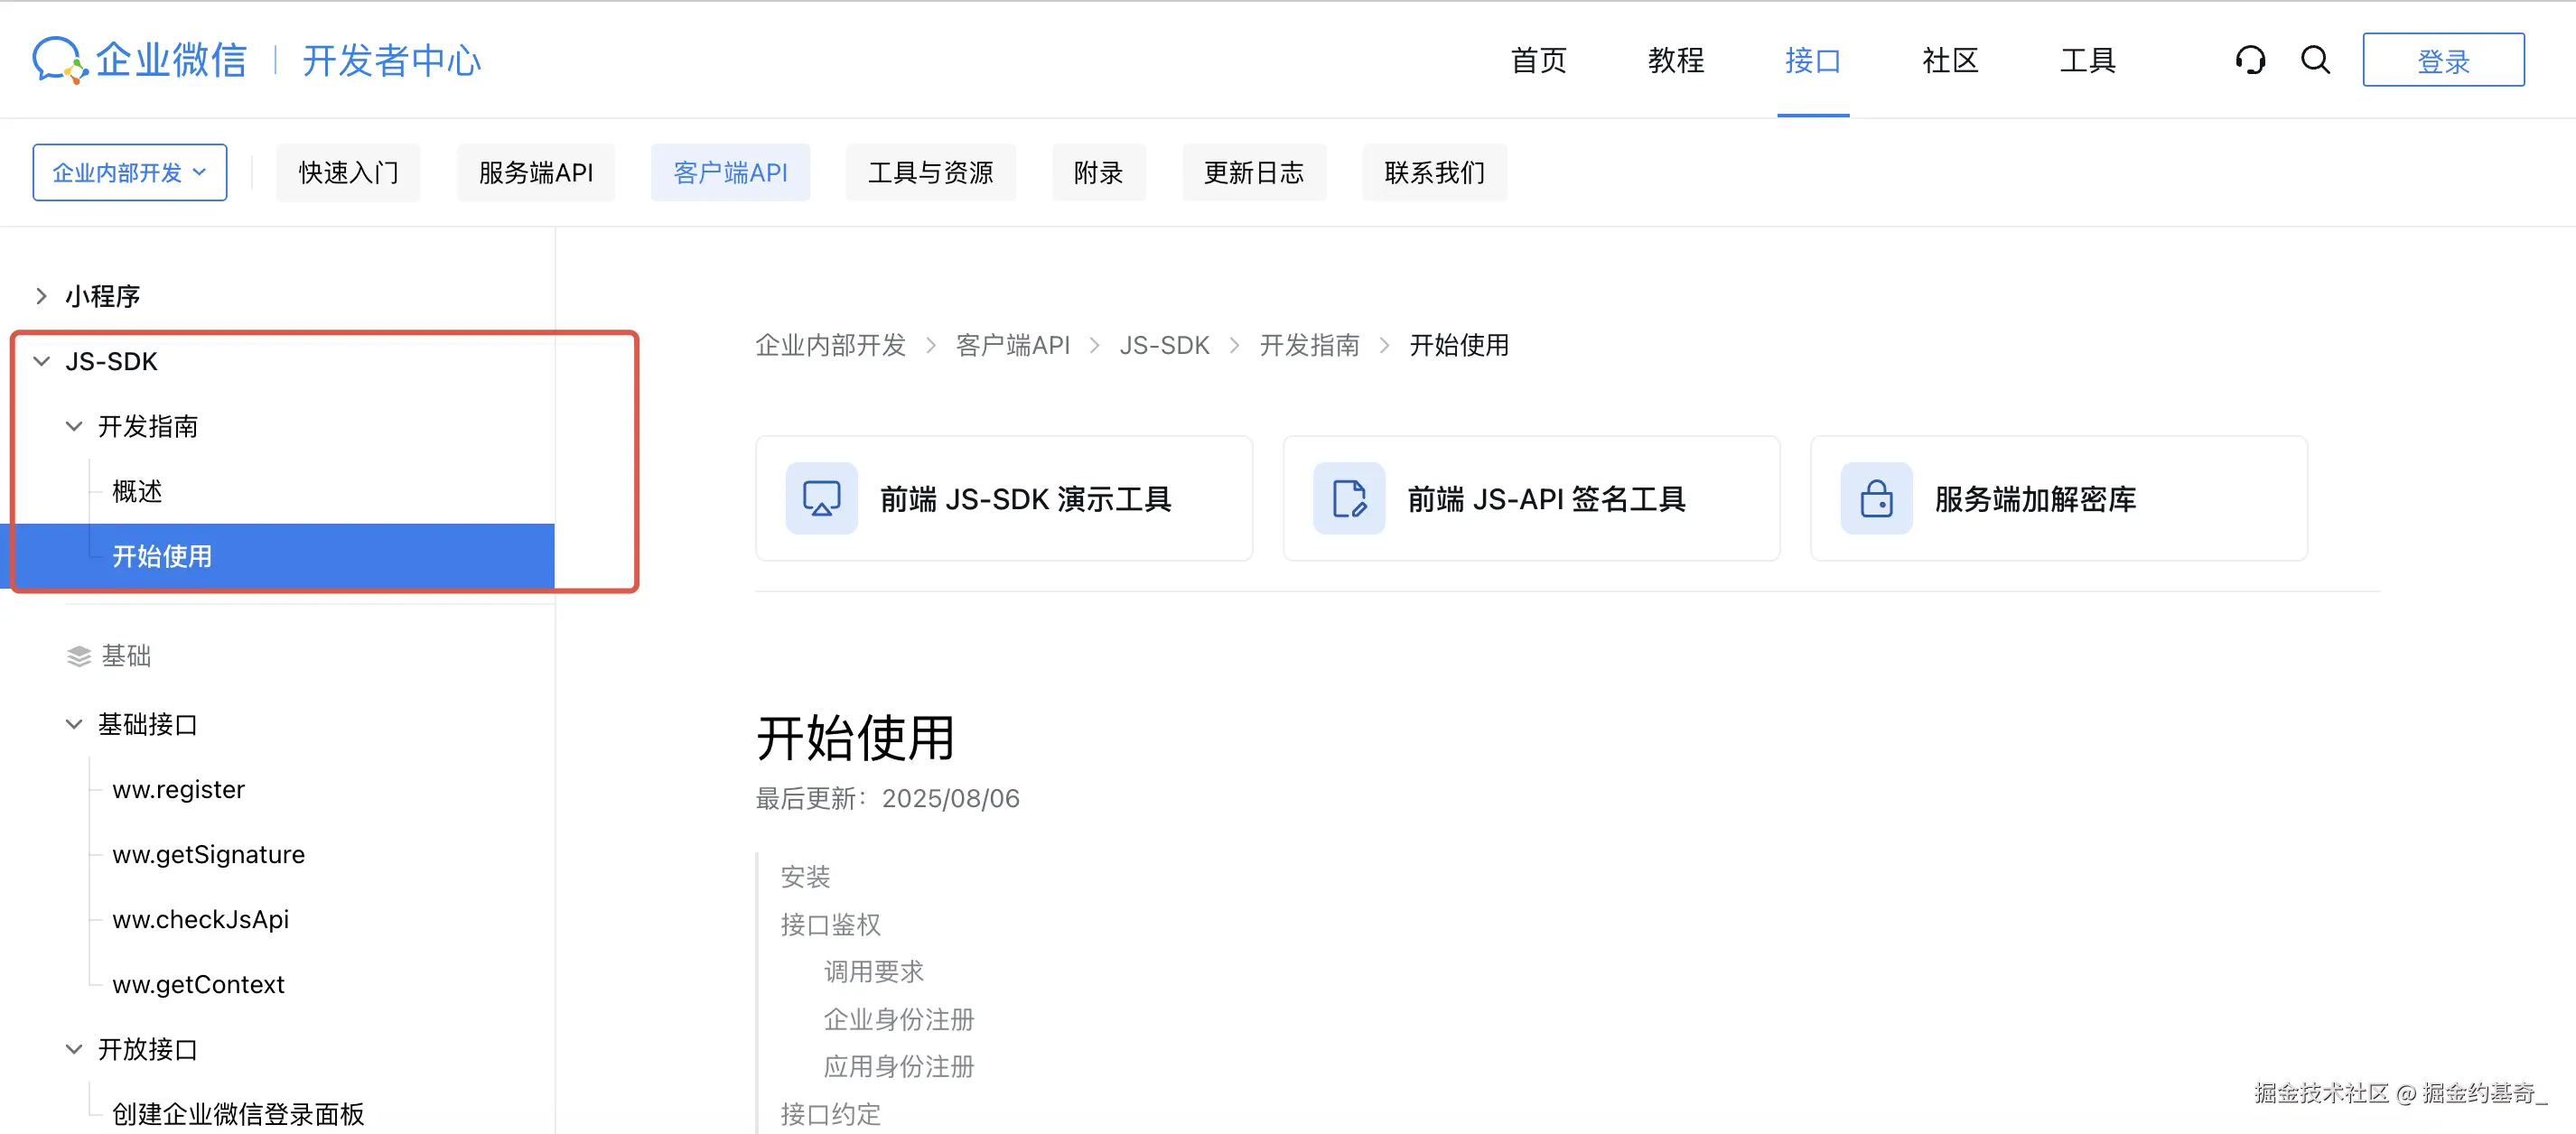Screen dimensions: 2576x1134
Task: Click the 登录 button
Action: (x=2442, y=60)
